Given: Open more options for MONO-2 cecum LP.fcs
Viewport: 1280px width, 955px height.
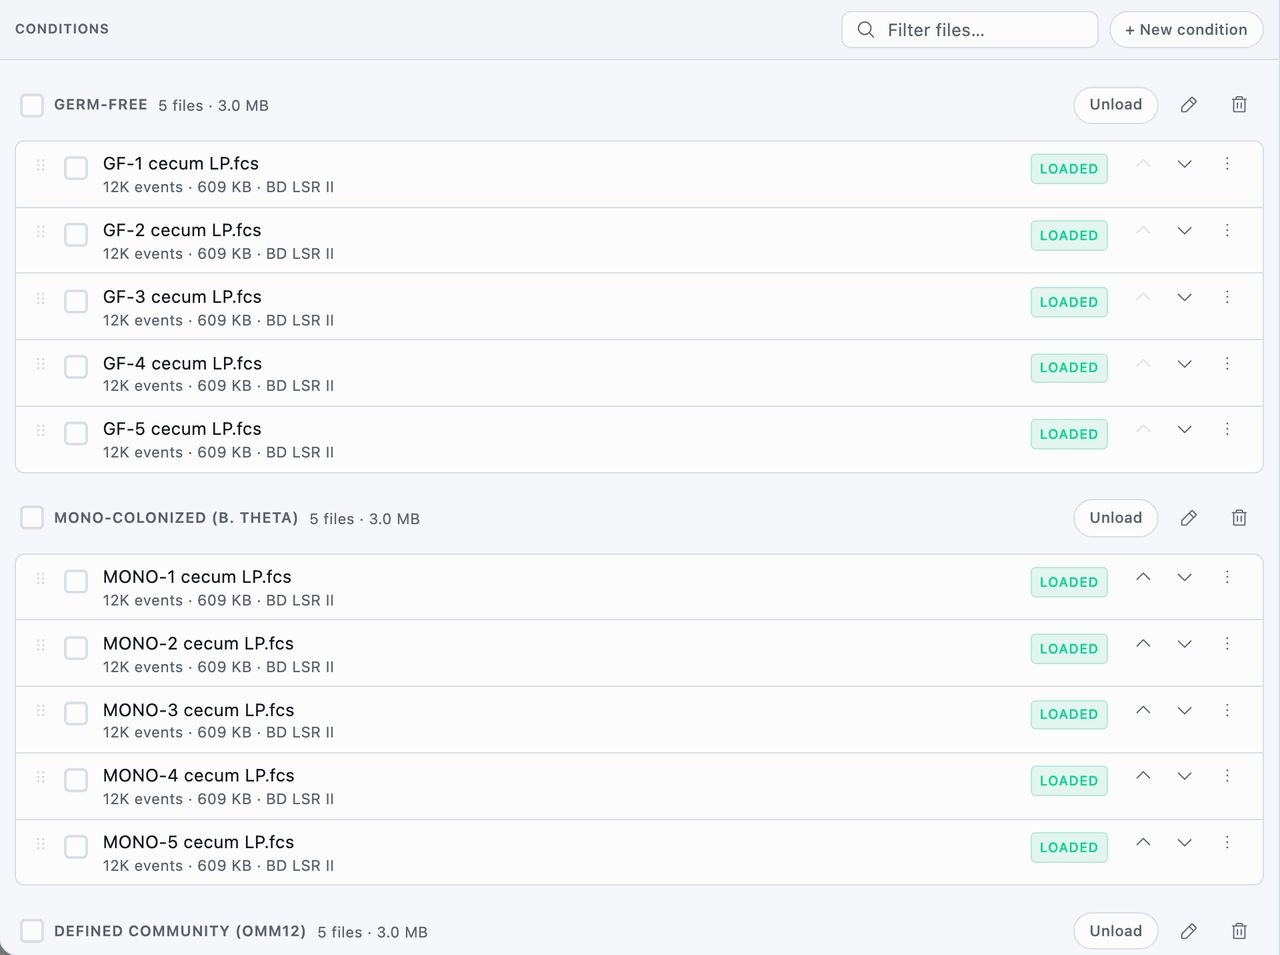Looking at the screenshot, I should (1227, 644).
